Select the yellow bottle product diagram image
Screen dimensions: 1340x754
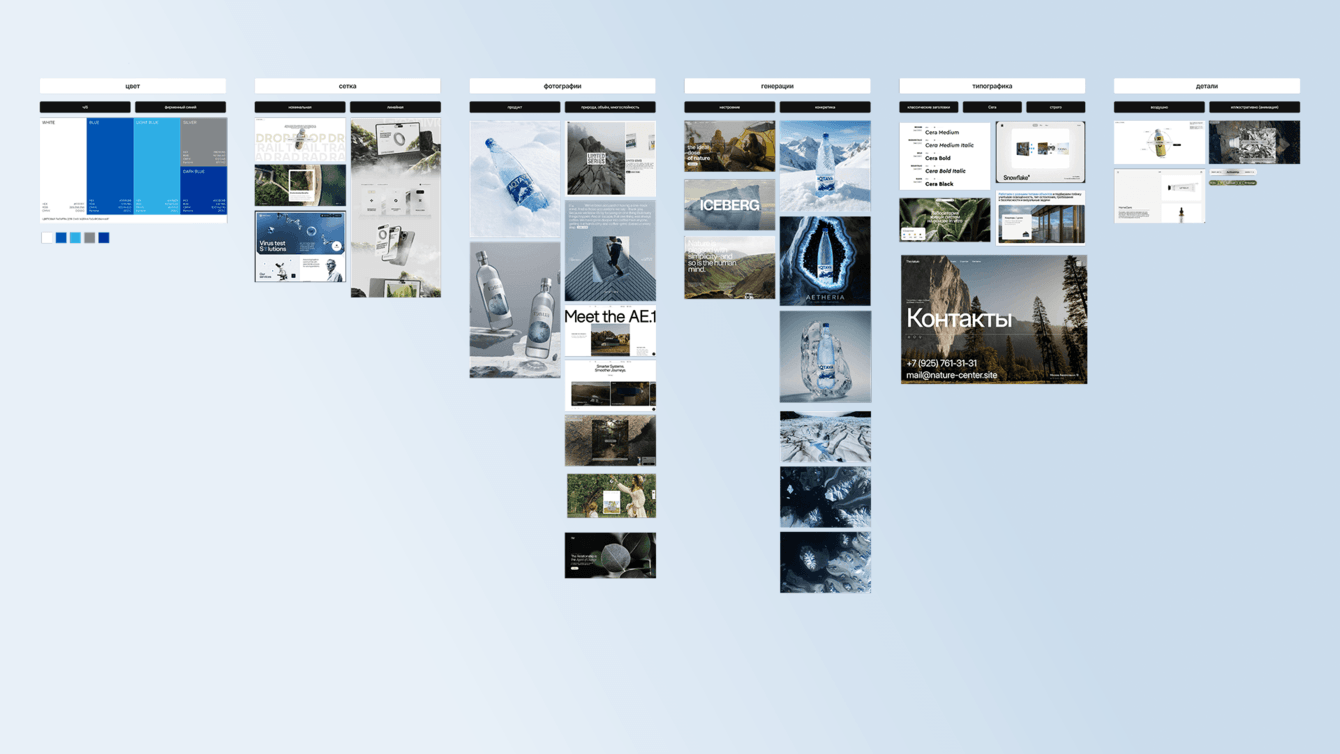click(x=1159, y=143)
